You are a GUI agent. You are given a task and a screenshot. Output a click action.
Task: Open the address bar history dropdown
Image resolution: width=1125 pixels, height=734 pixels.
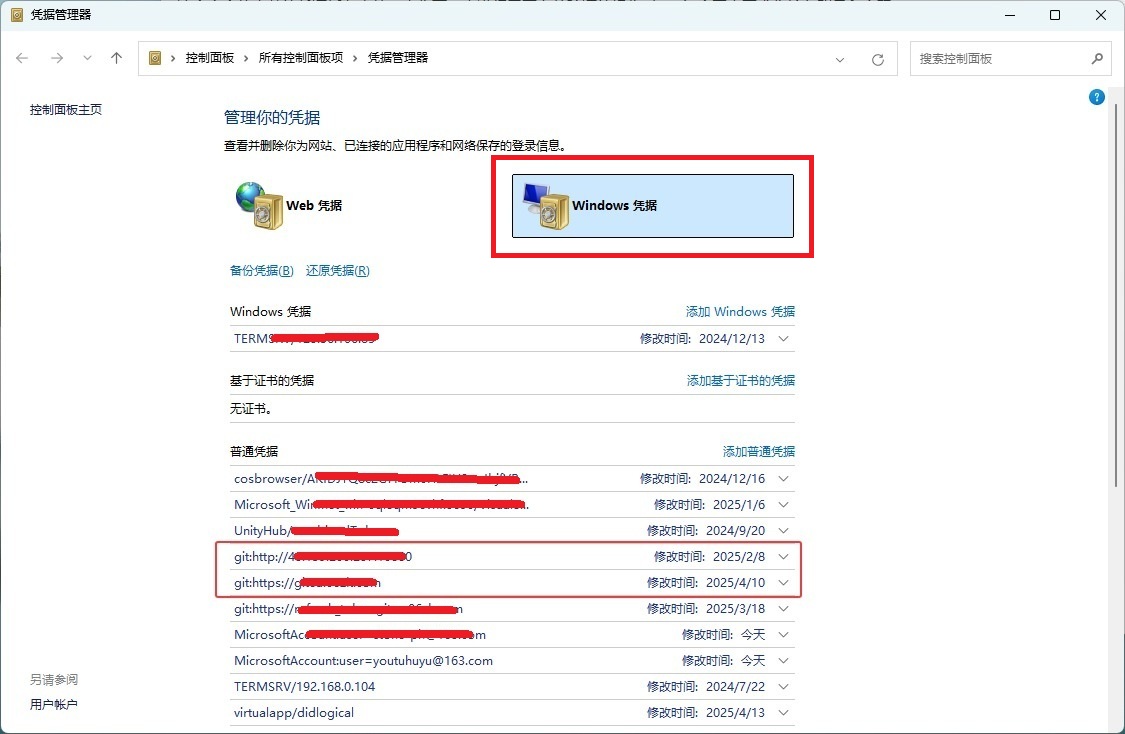click(x=839, y=60)
